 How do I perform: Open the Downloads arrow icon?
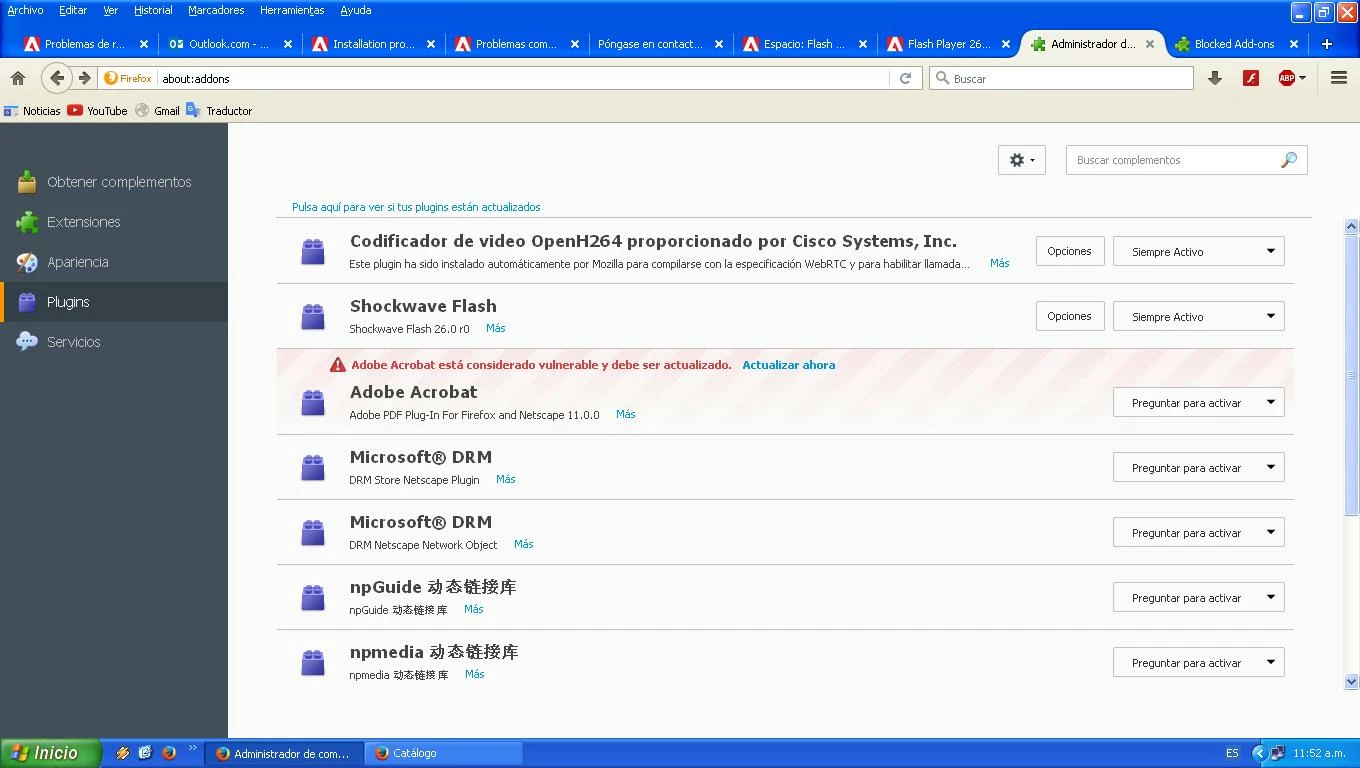tap(1215, 78)
